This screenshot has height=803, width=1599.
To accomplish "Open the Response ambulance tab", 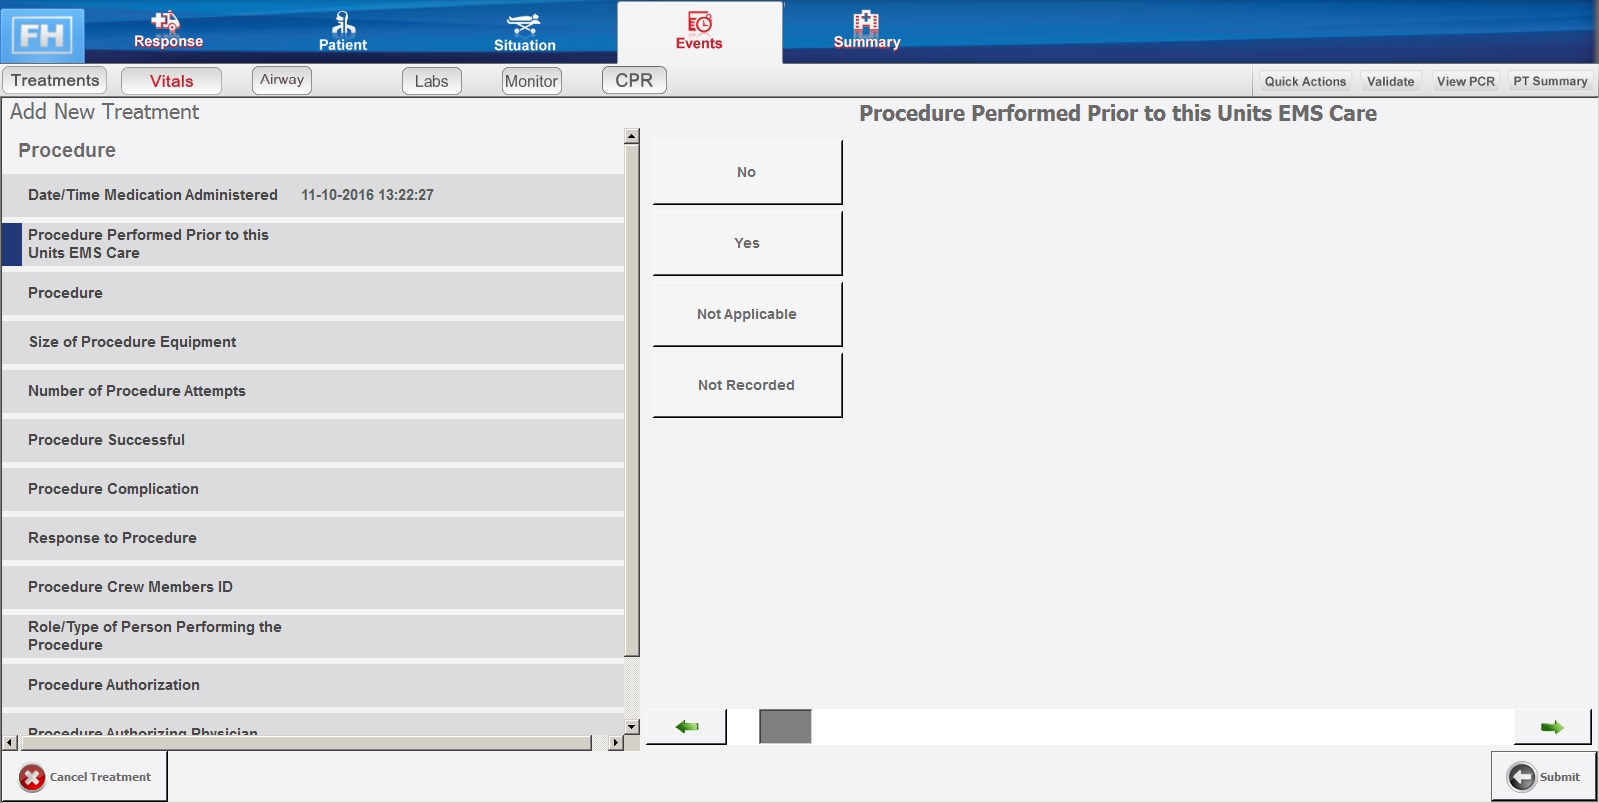I will [x=168, y=30].
